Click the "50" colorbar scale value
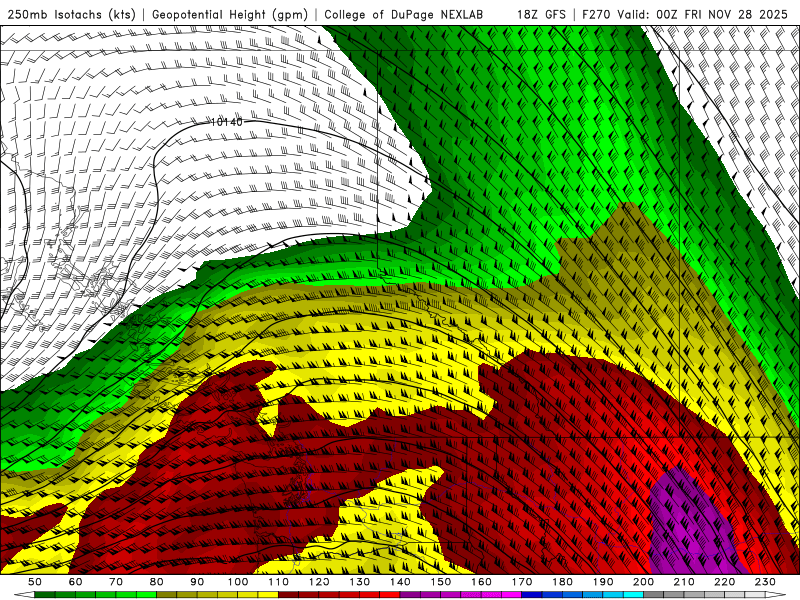800x600 pixels. tap(35, 582)
